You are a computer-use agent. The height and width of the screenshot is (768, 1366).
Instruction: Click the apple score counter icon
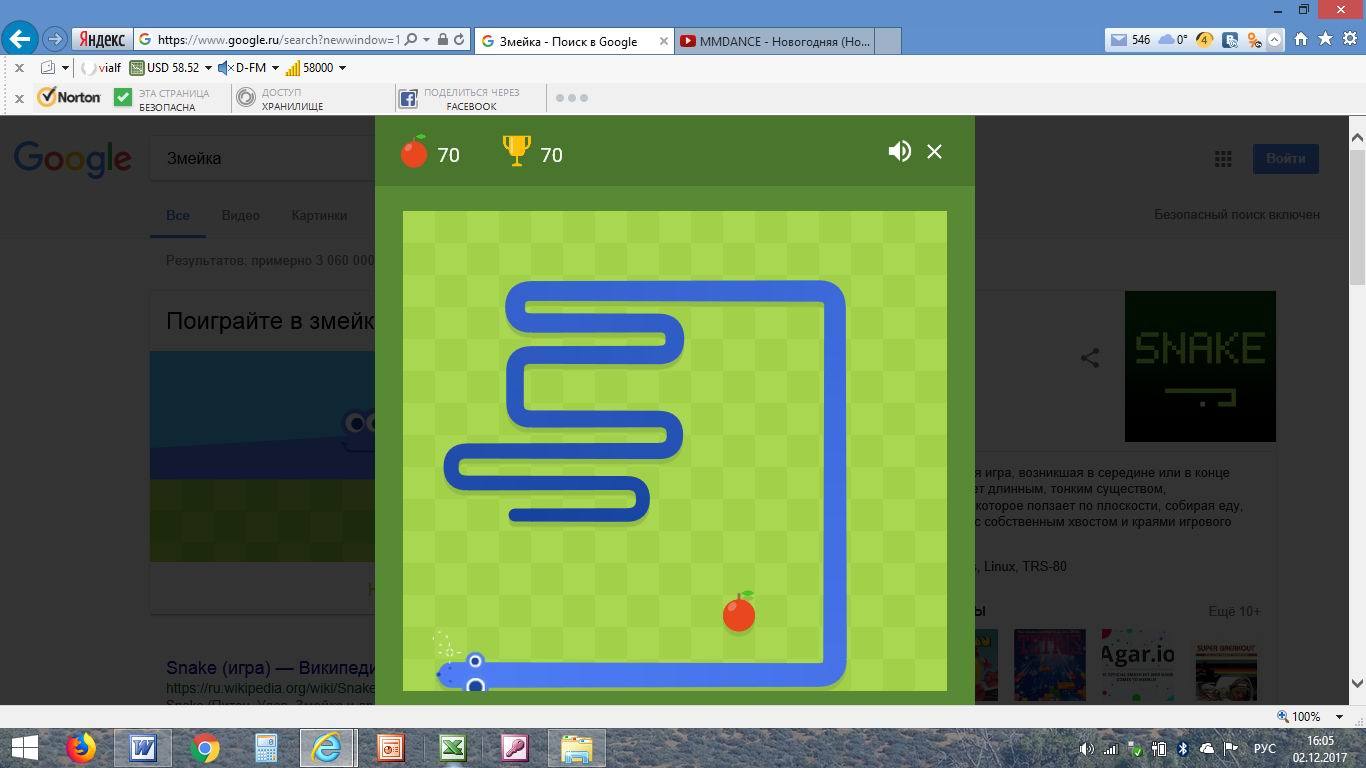414,151
